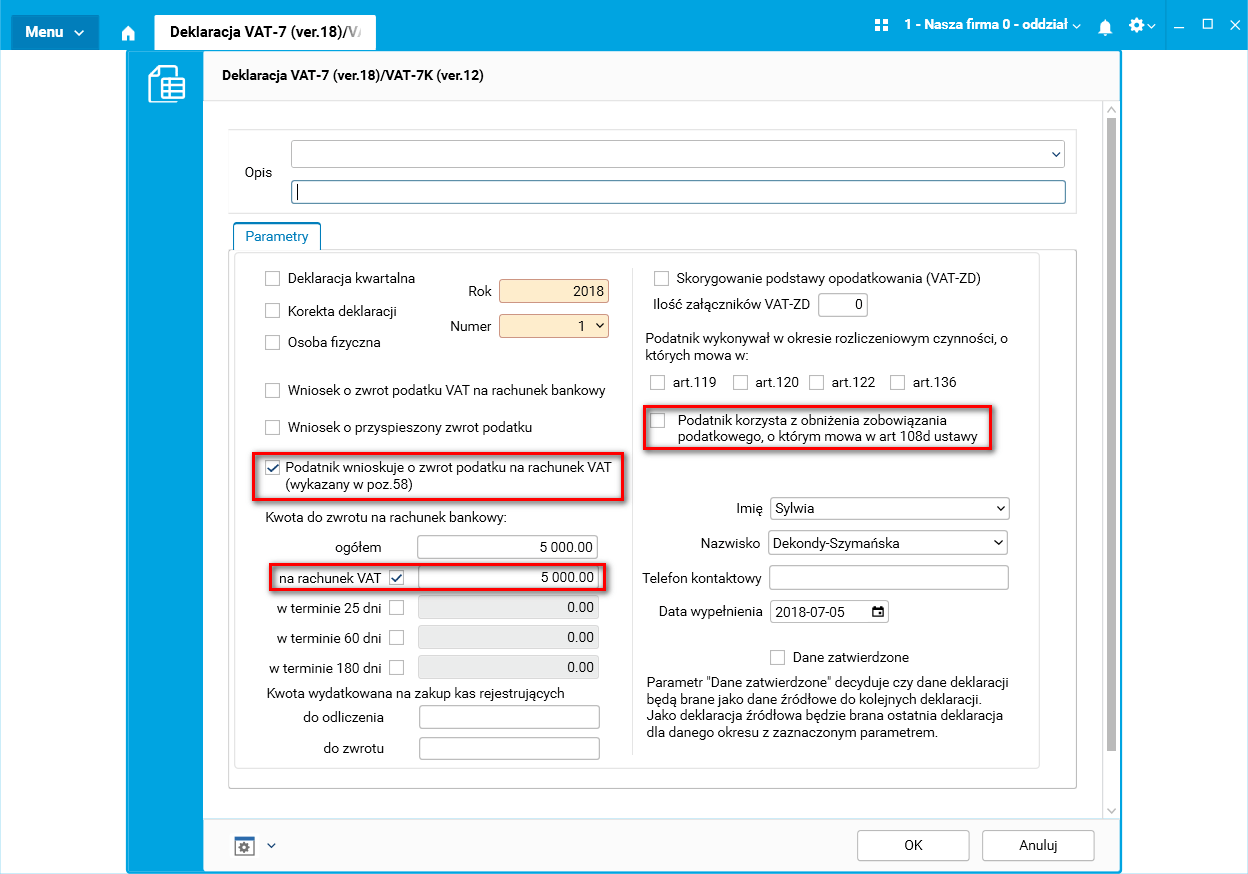The width and height of the screenshot is (1248, 874).
Task: Check w terminie 180 dni
Action: point(397,668)
